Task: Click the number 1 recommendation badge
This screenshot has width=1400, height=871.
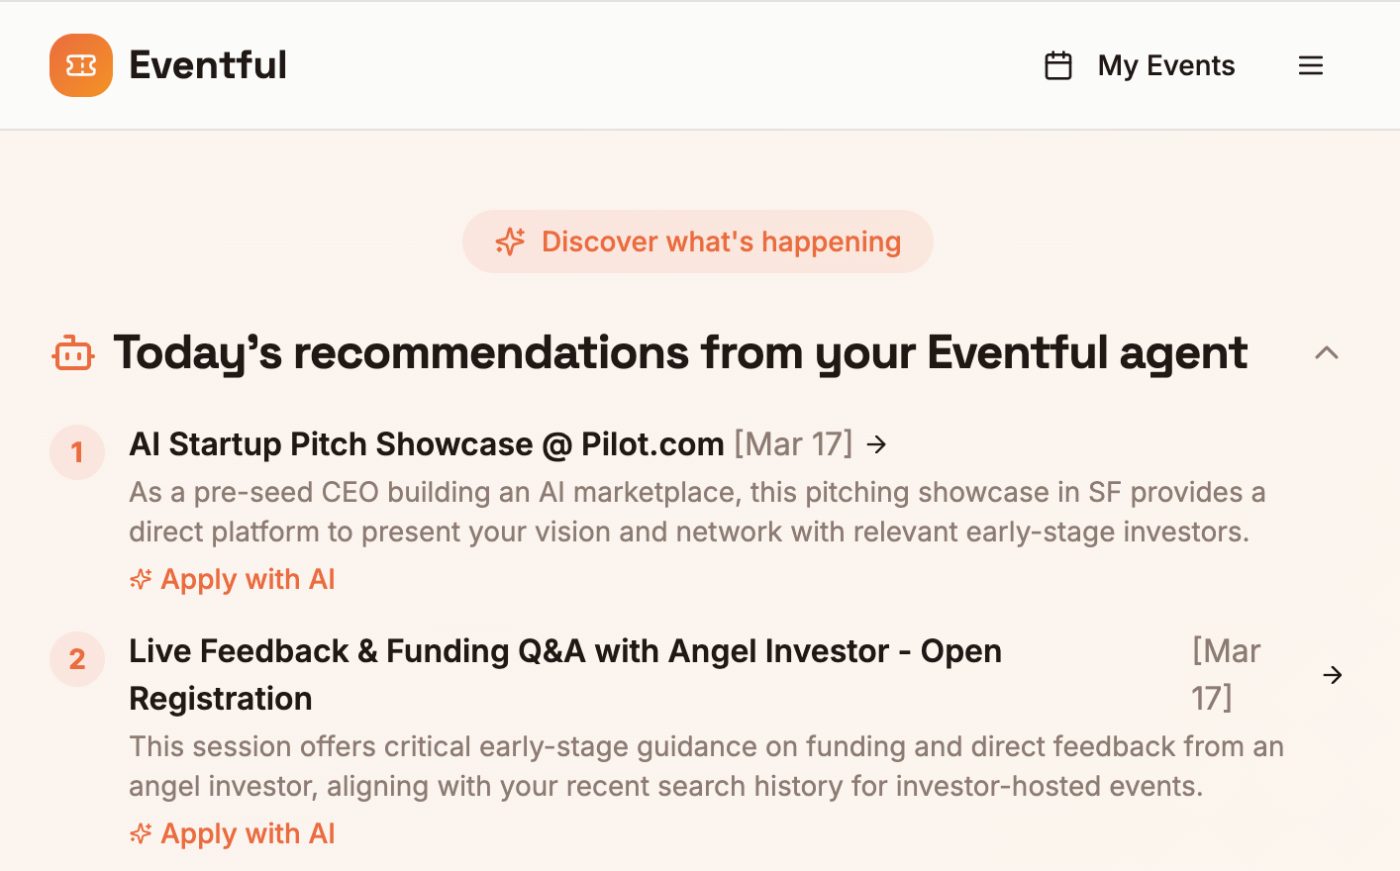Action: click(x=77, y=453)
